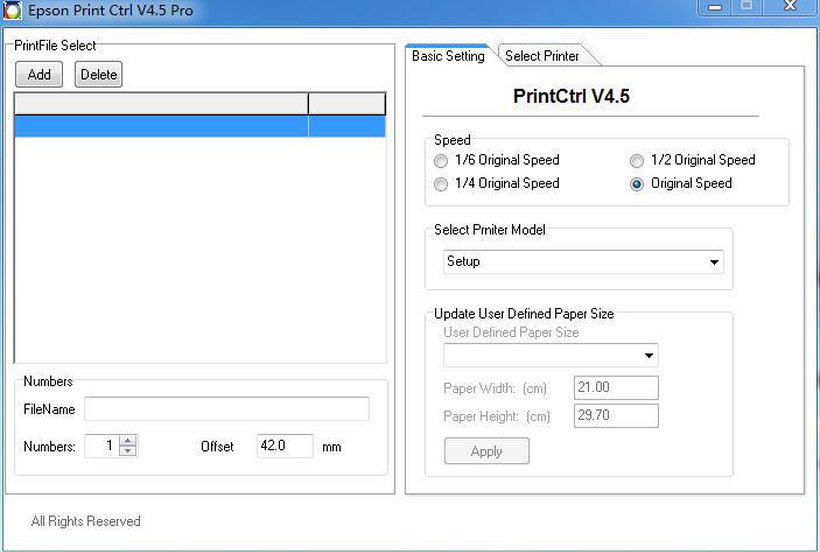Click the first column header of file list
This screenshot has width=820, height=552.
click(161, 104)
